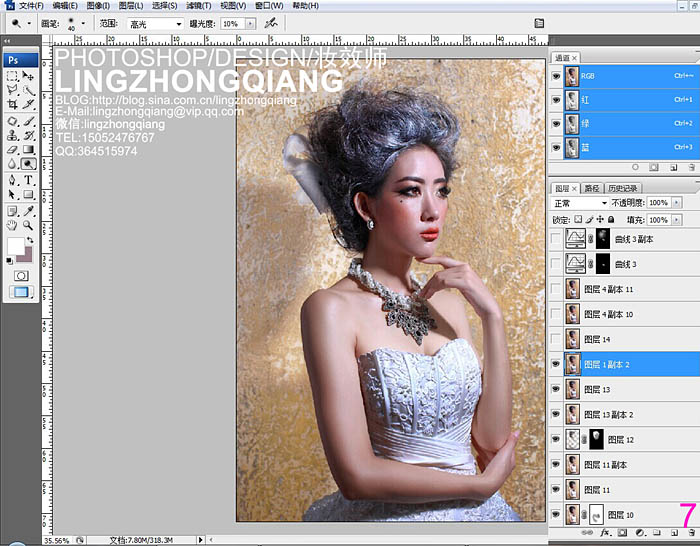
Task: Hide the 绿 (green) channel
Action: (x=556, y=124)
